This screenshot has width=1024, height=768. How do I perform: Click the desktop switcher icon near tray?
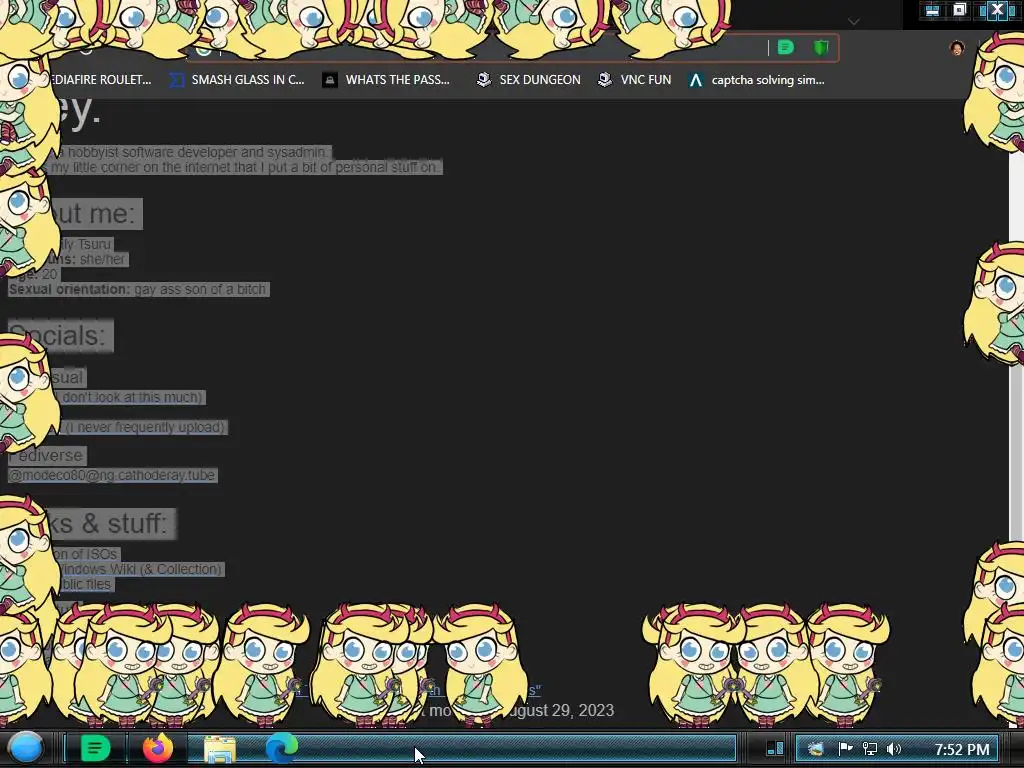(x=775, y=748)
